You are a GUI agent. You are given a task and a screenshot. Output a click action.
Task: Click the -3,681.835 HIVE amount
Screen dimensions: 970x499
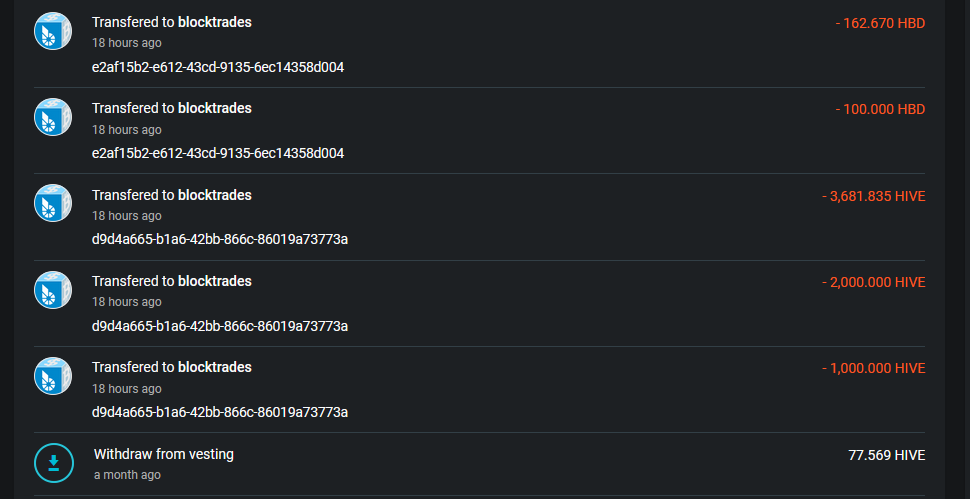[873, 197]
